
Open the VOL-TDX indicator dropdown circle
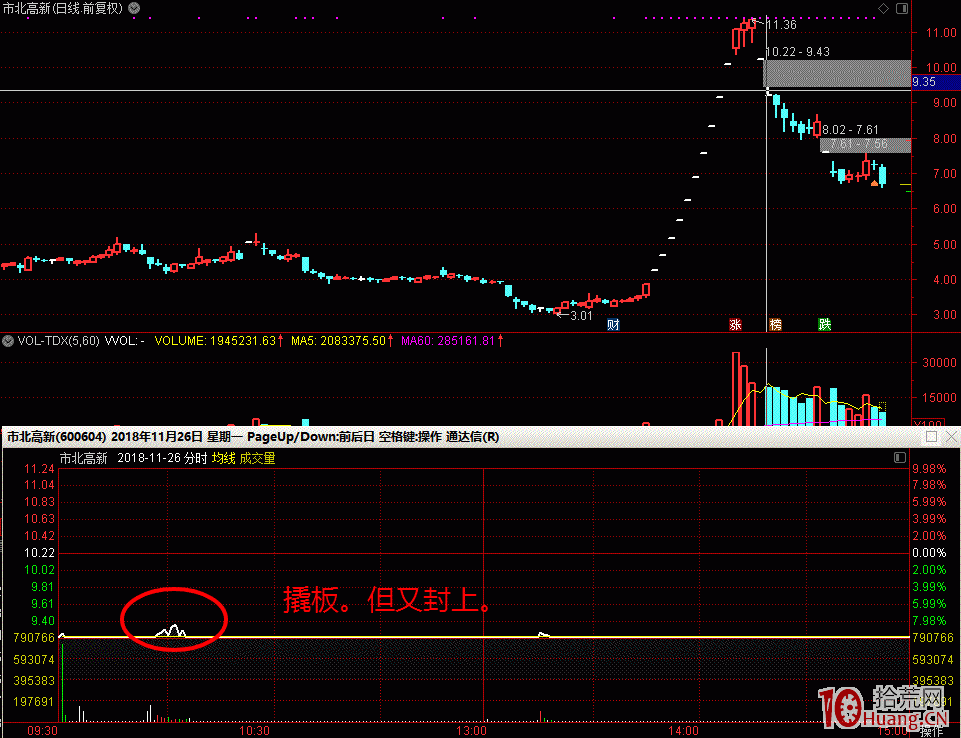[8, 341]
